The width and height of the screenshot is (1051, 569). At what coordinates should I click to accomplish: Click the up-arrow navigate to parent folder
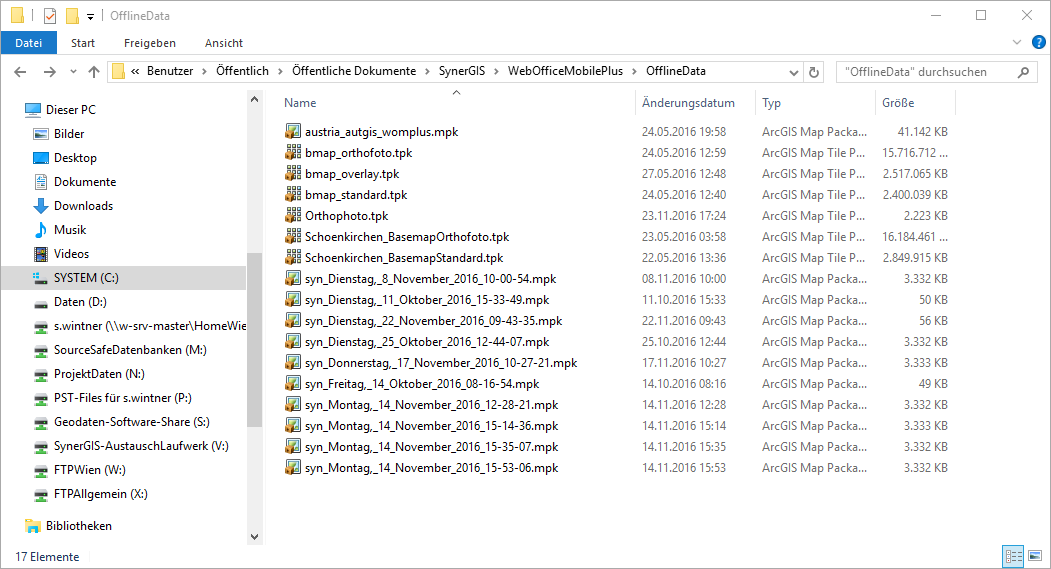(94, 72)
